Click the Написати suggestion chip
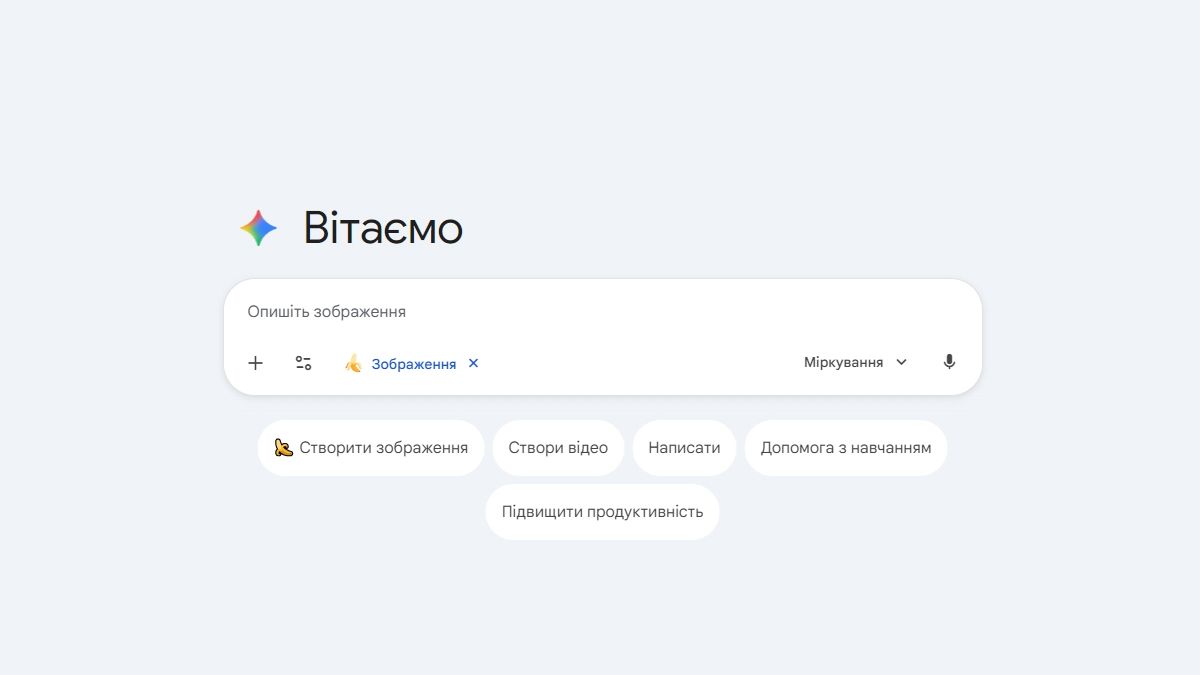This screenshot has height=675, width=1200. pyautogui.click(x=684, y=447)
